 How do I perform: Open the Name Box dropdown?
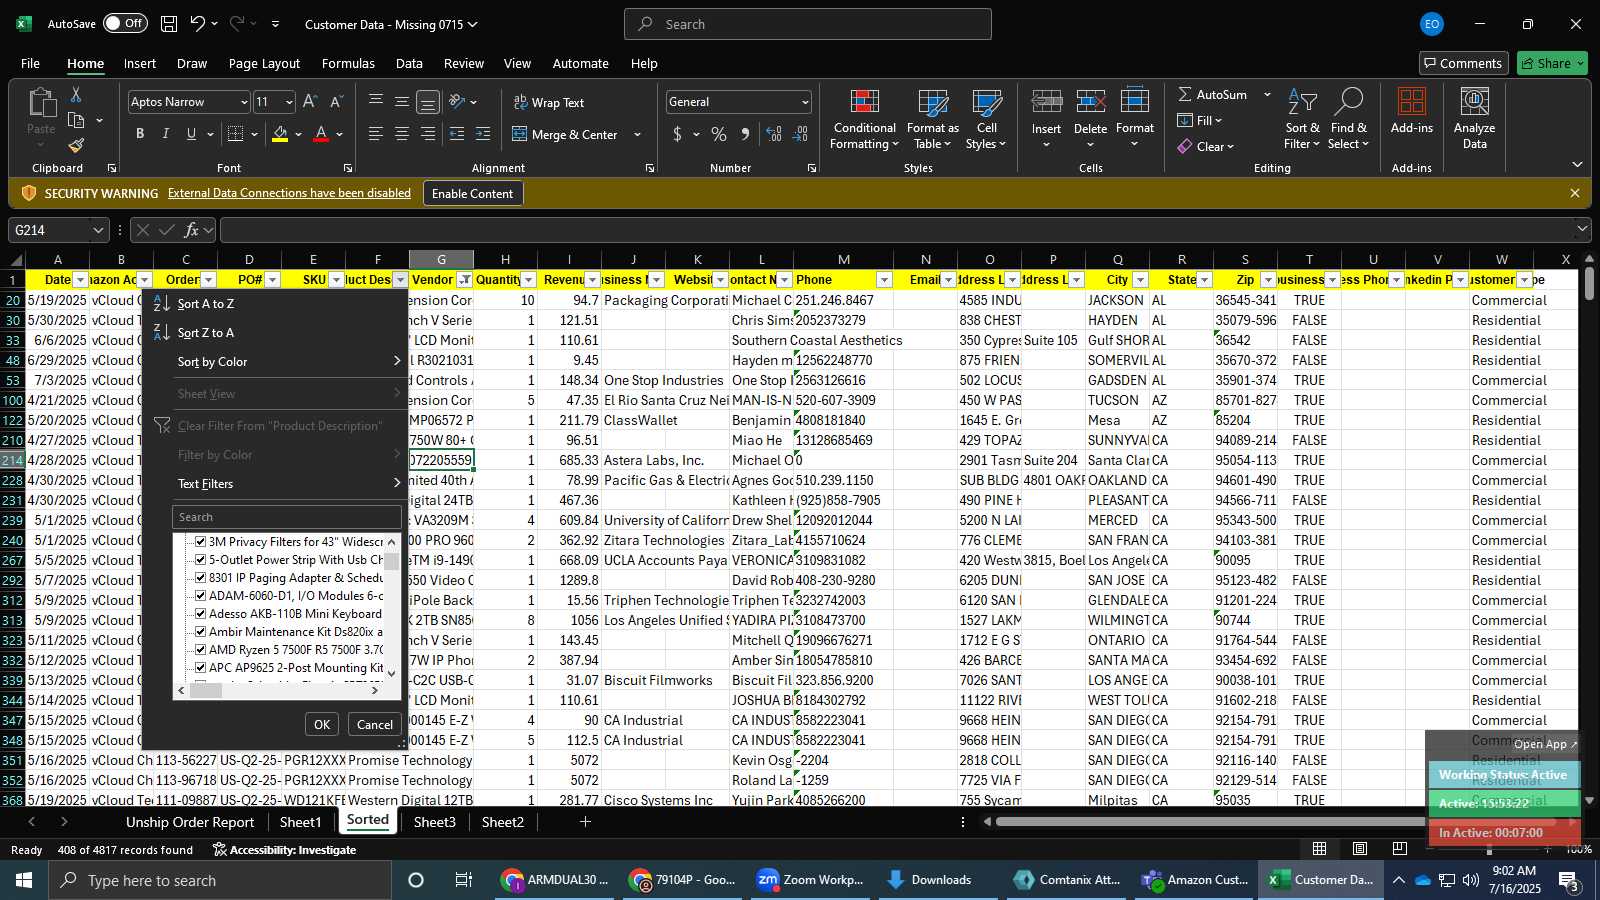pyautogui.click(x=98, y=230)
